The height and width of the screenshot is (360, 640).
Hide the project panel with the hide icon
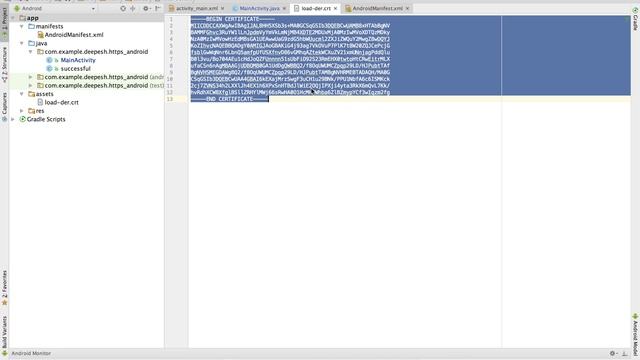(158, 8)
